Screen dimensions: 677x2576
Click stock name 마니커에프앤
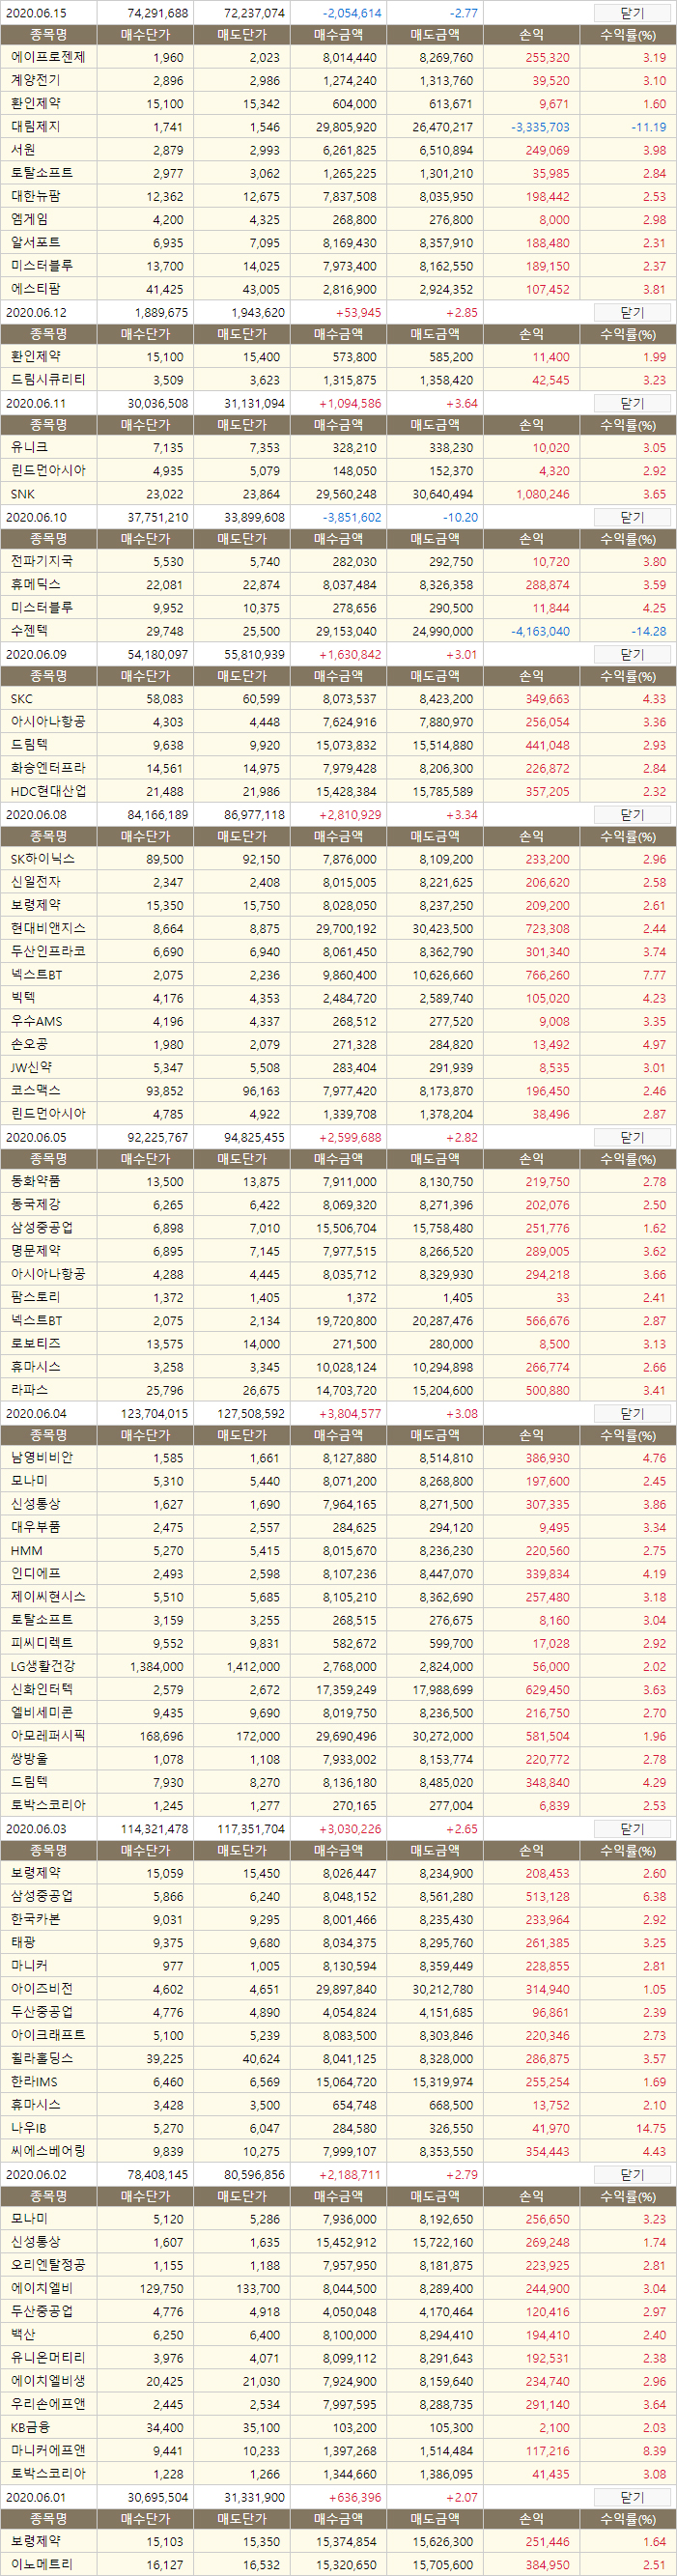pyautogui.click(x=48, y=2450)
